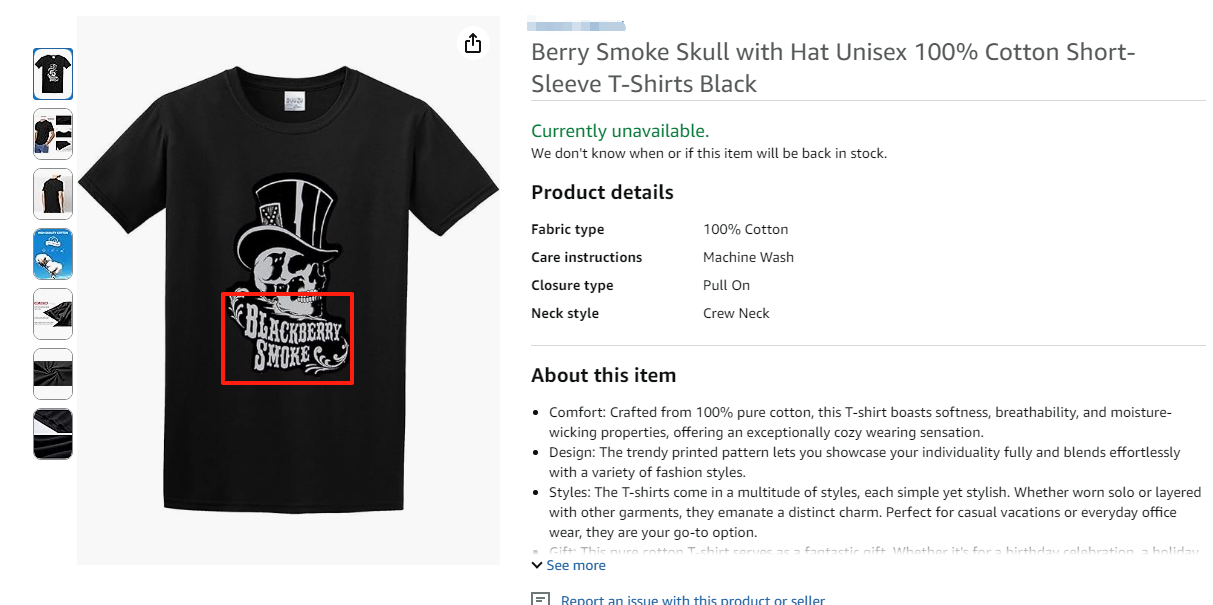Image resolution: width=1213 pixels, height=605 pixels.
Task: Select the sixth thumbnail of black fabric closeup
Action: click(x=53, y=374)
